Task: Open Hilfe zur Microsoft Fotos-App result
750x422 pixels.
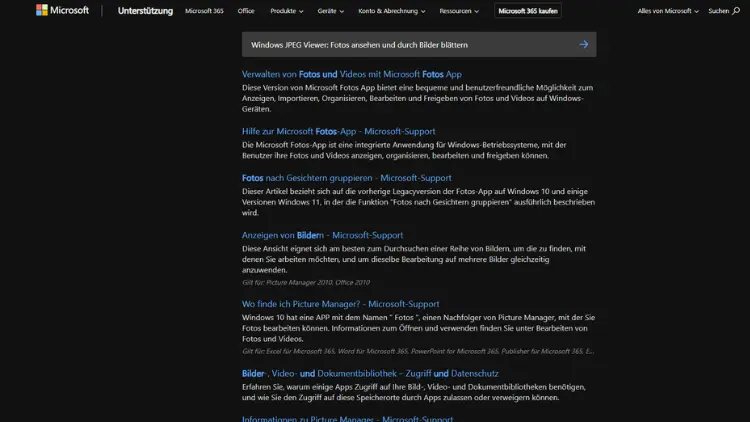Action: point(338,131)
